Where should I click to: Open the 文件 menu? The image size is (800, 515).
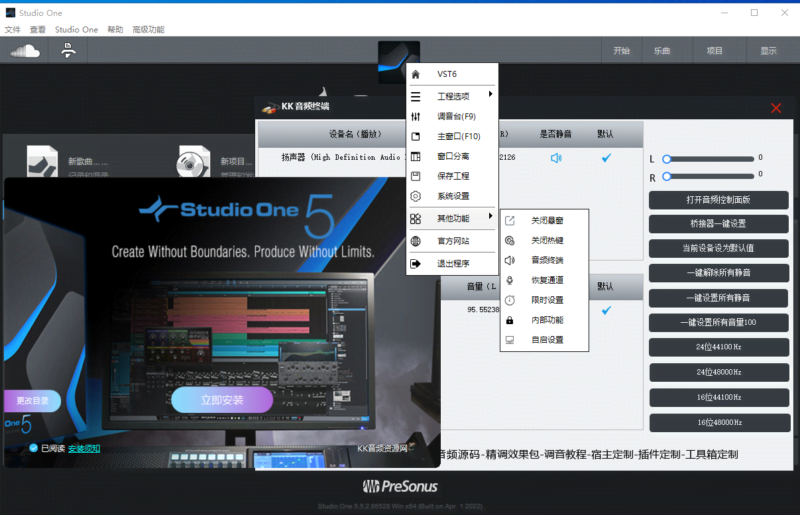pyautogui.click(x=13, y=30)
